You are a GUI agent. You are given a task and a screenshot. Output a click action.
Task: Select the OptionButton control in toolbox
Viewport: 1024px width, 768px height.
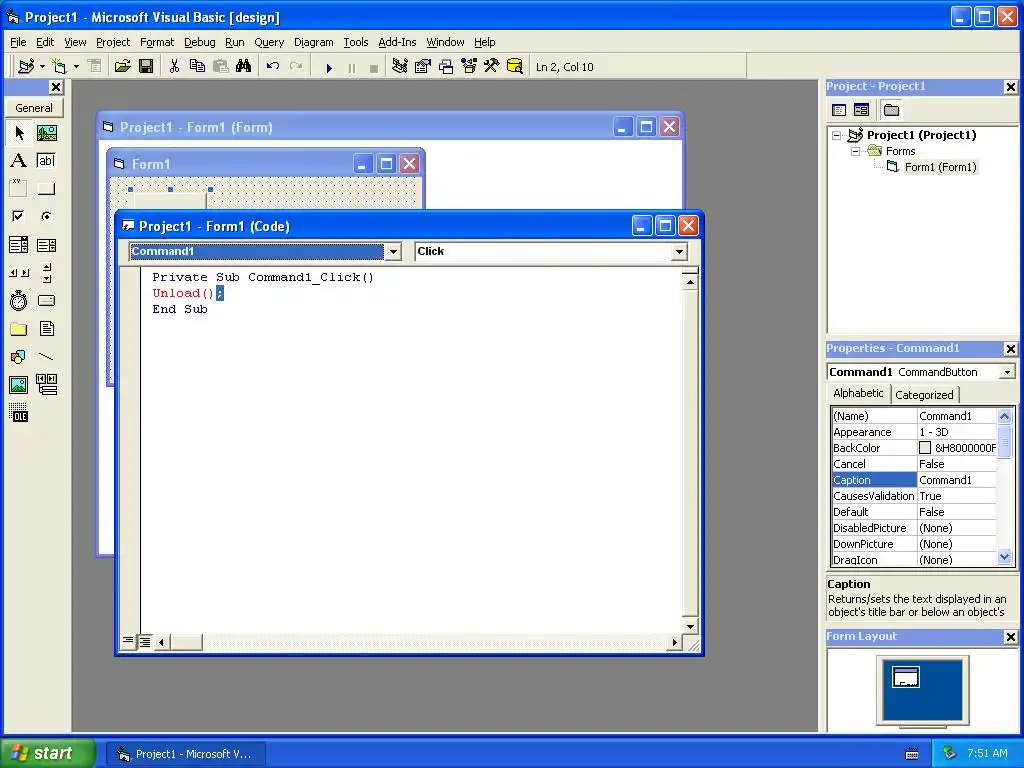[46, 216]
